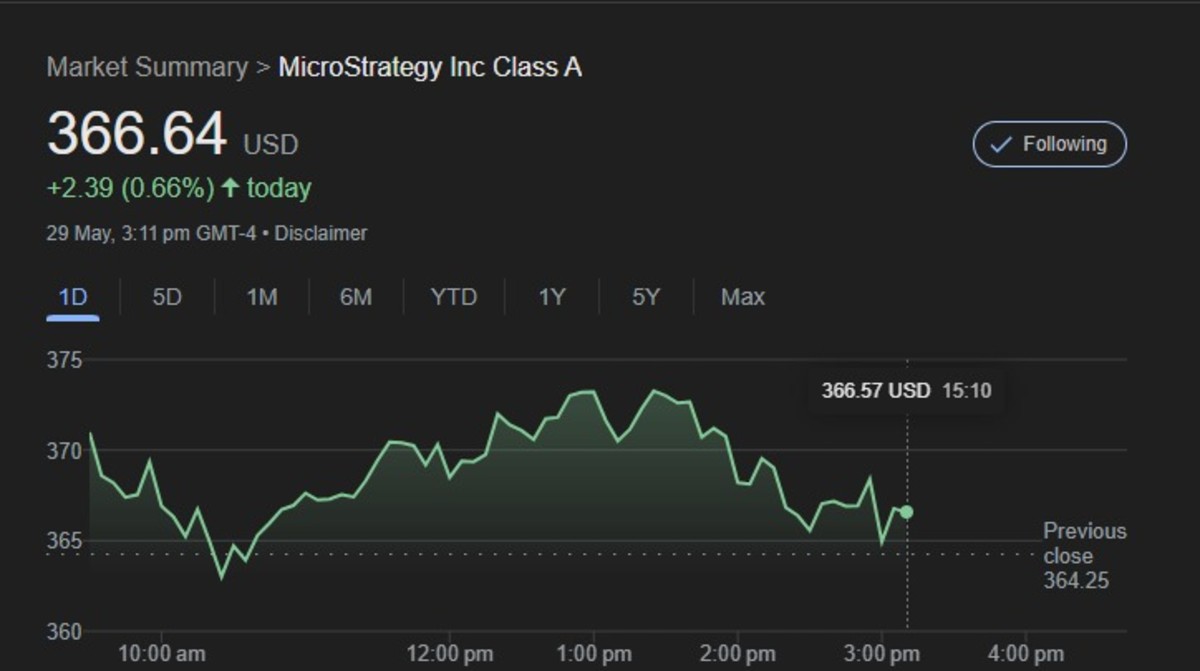The image size is (1200, 671).
Task: Select the 1M time range tab
Action: pyautogui.click(x=260, y=297)
